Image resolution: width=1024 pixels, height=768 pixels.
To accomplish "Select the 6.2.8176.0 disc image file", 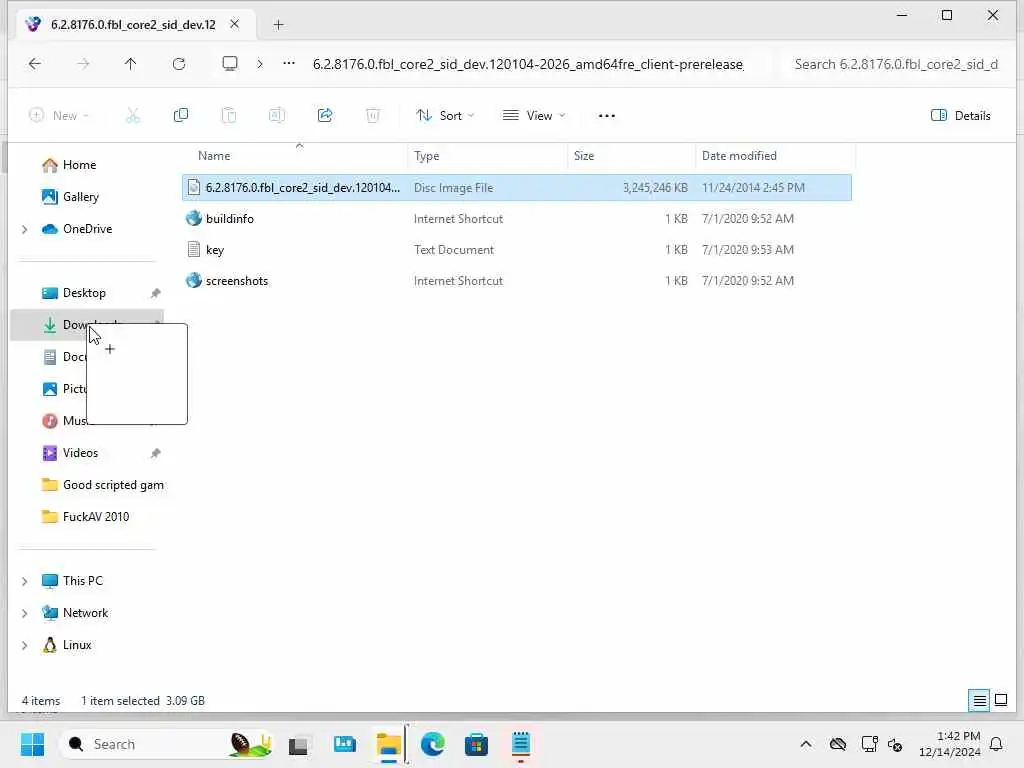I will point(517,188).
